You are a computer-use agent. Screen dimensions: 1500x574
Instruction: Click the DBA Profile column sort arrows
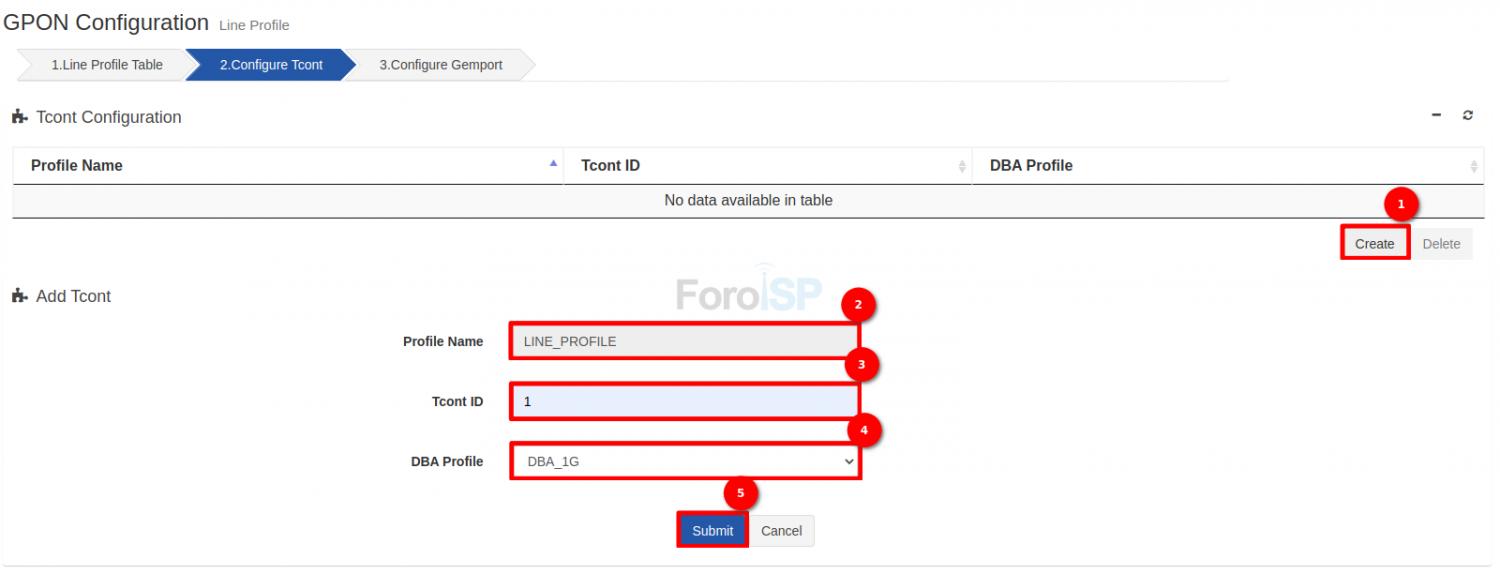point(1473,166)
